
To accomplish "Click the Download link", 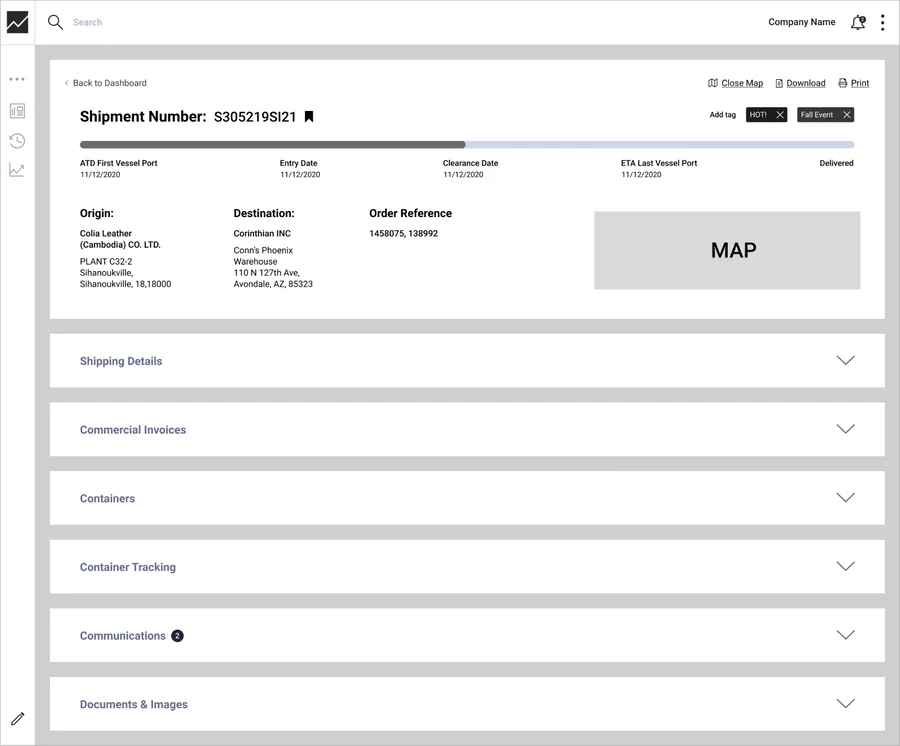I will (x=806, y=83).
